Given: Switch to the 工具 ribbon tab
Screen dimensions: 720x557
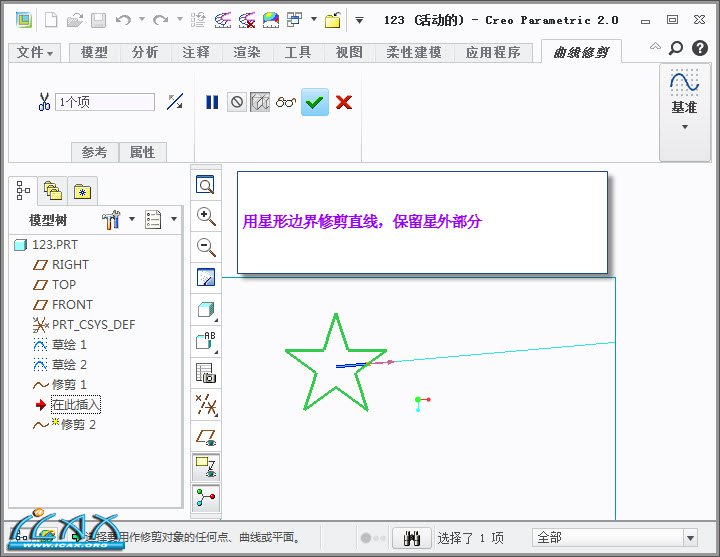Looking at the screenshot, I should point(298,52).
